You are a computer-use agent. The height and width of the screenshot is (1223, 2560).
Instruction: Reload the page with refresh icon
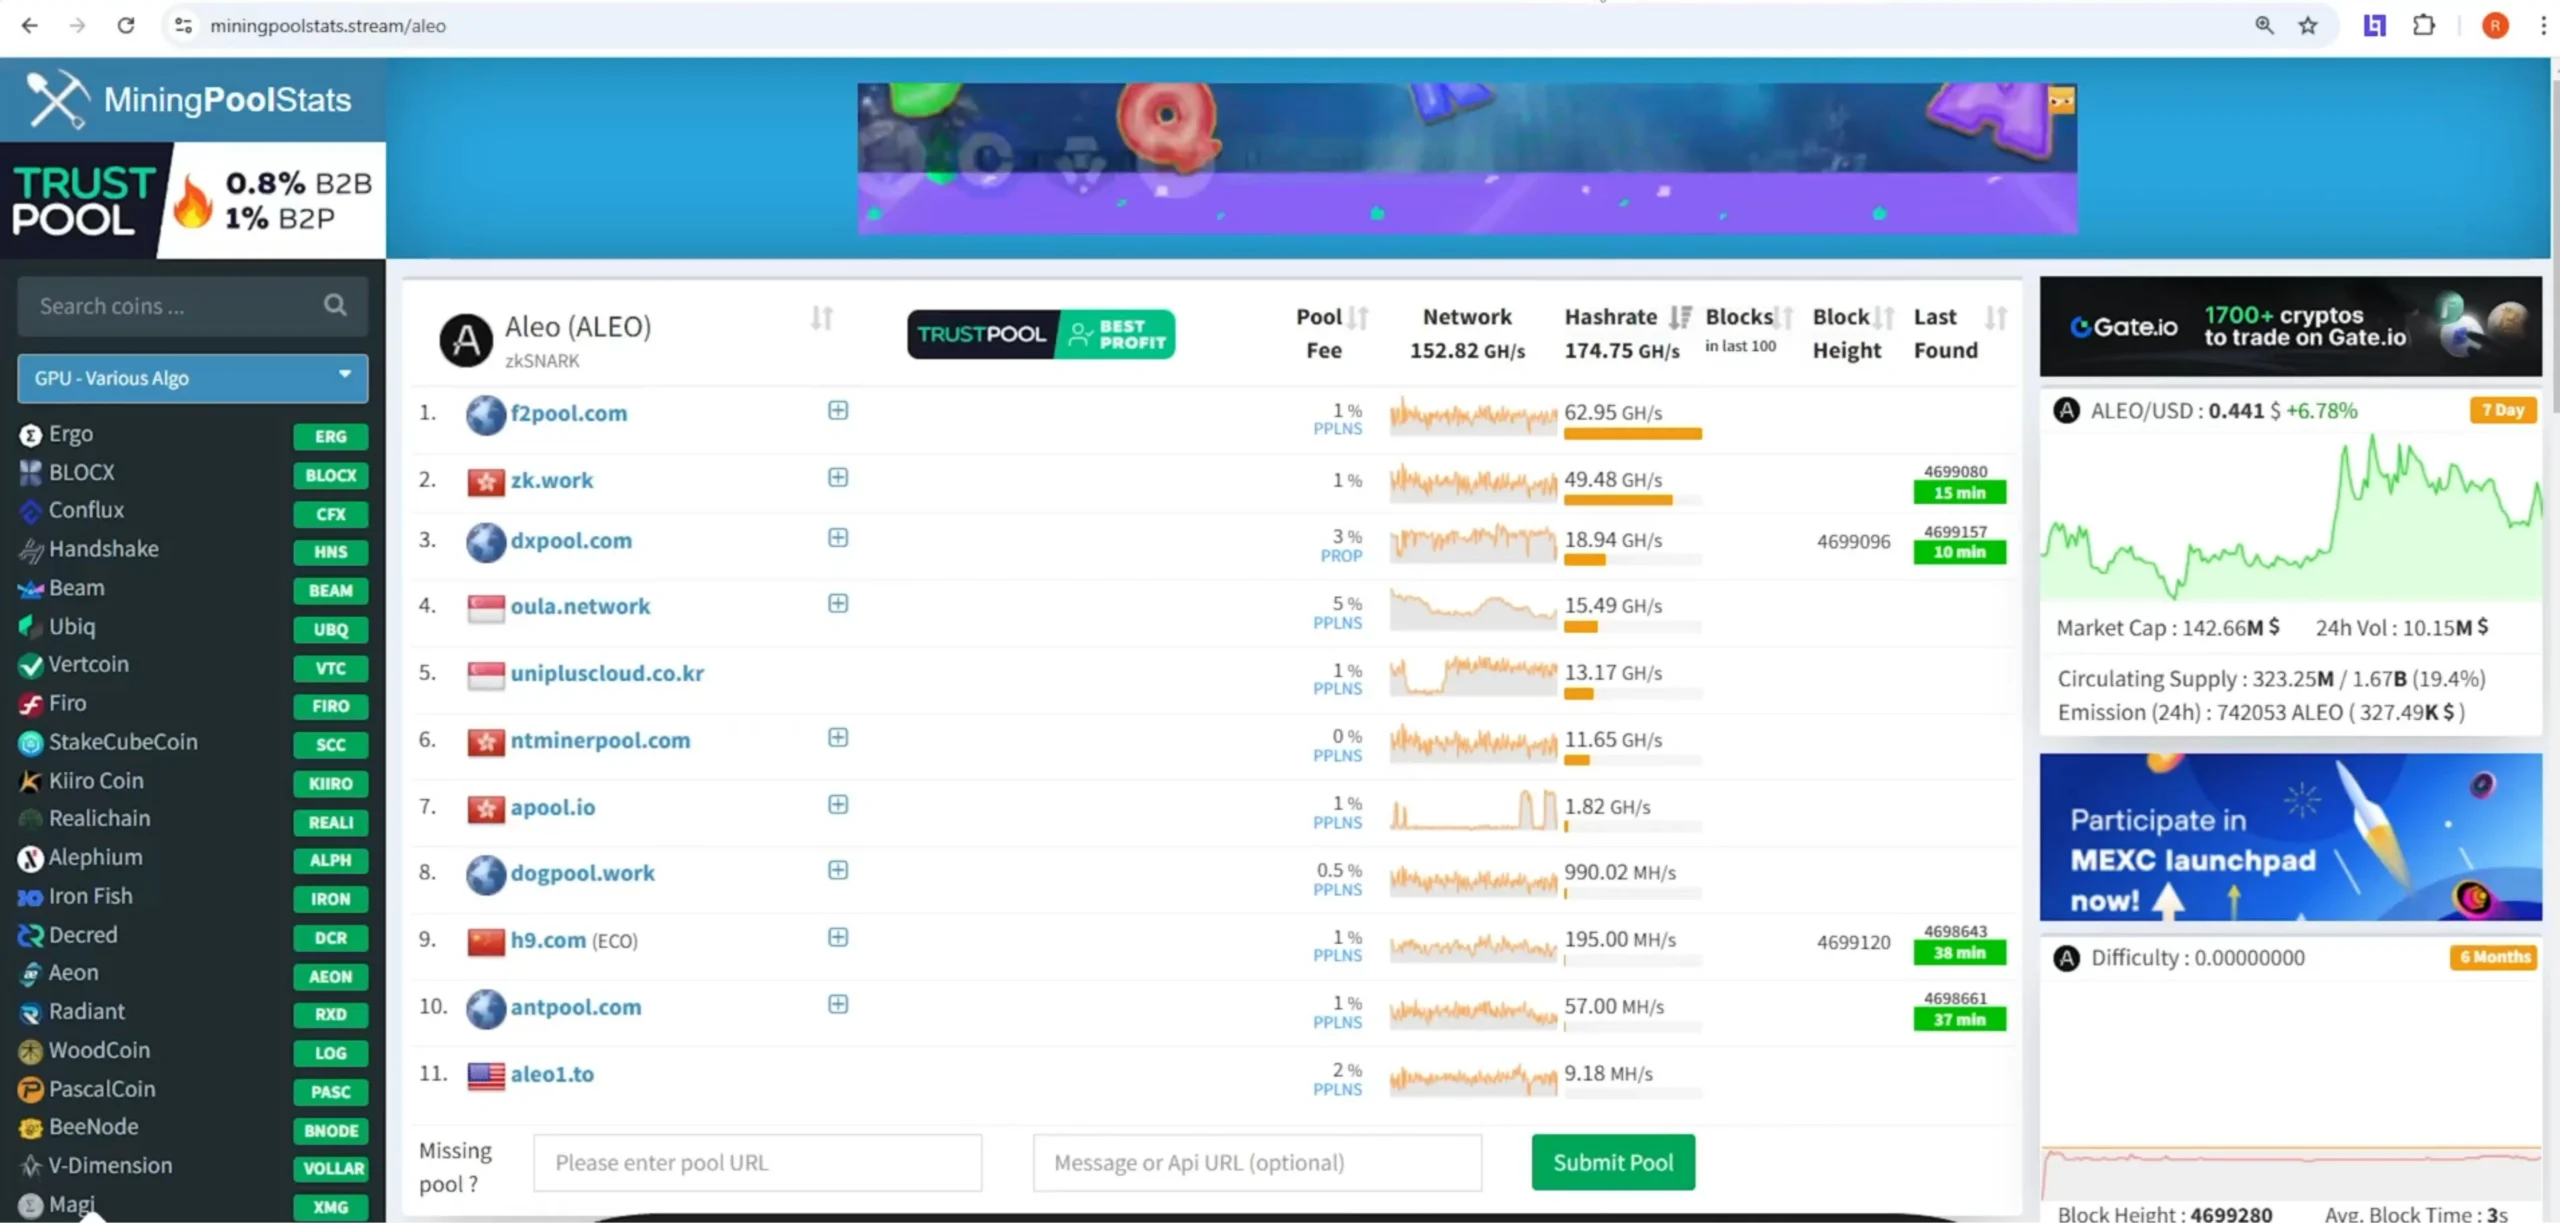click(x=125, y=25)
